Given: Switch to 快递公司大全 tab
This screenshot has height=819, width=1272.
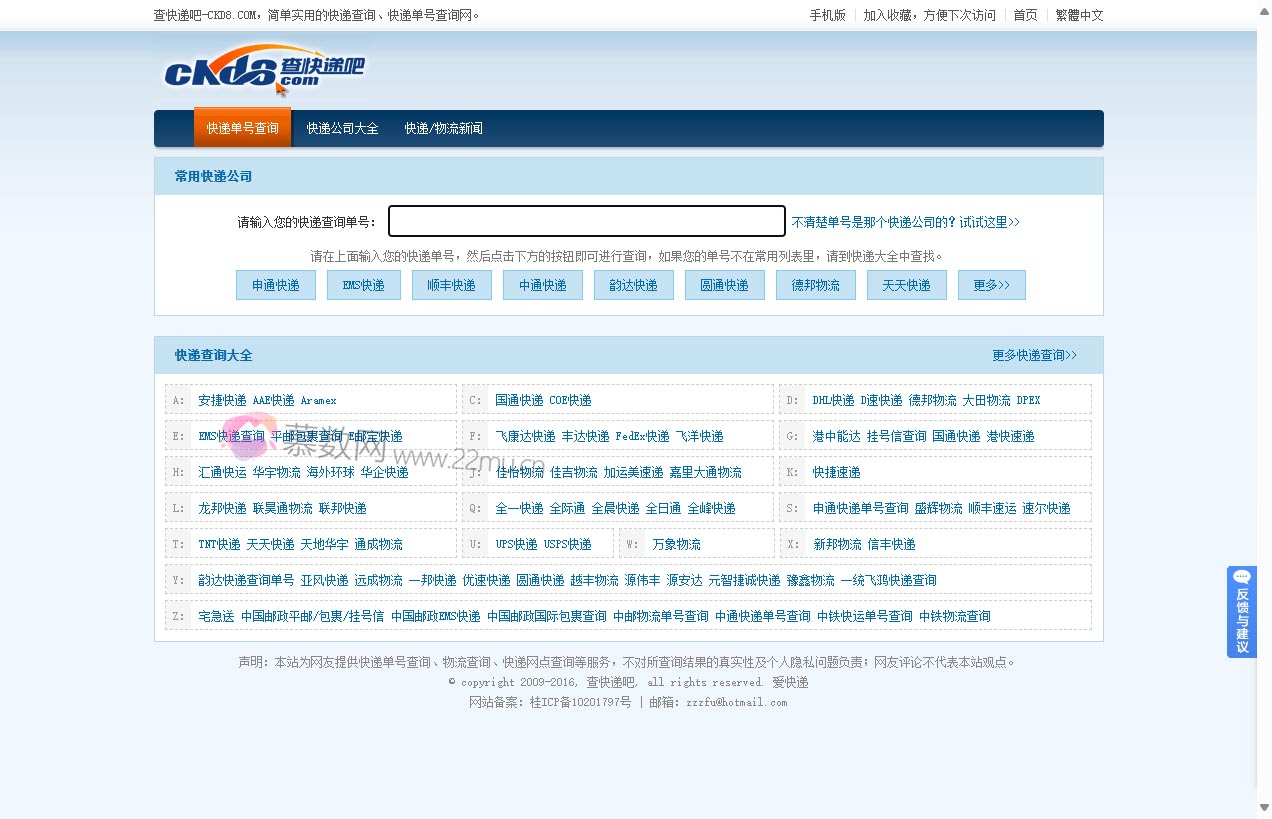Looking at the screenshot, I should pyautogui.click(x=342, y=128).
